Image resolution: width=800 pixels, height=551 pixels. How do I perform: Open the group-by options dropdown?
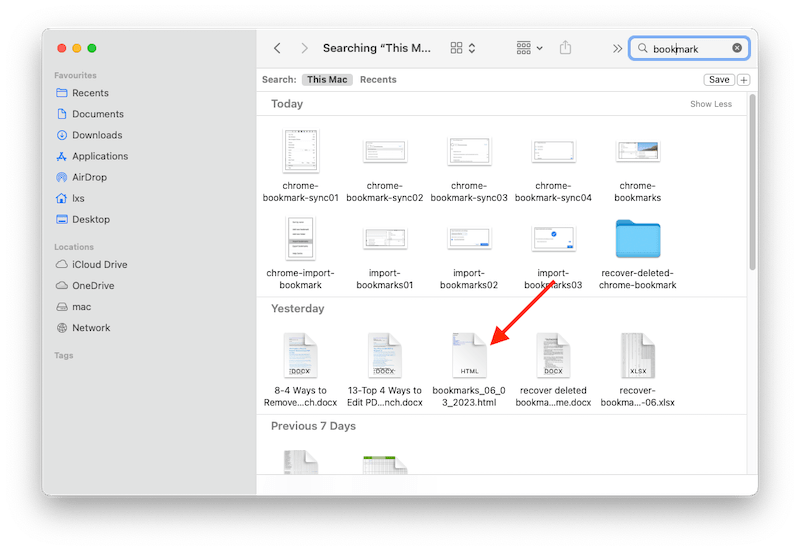(x=529, y=48)
